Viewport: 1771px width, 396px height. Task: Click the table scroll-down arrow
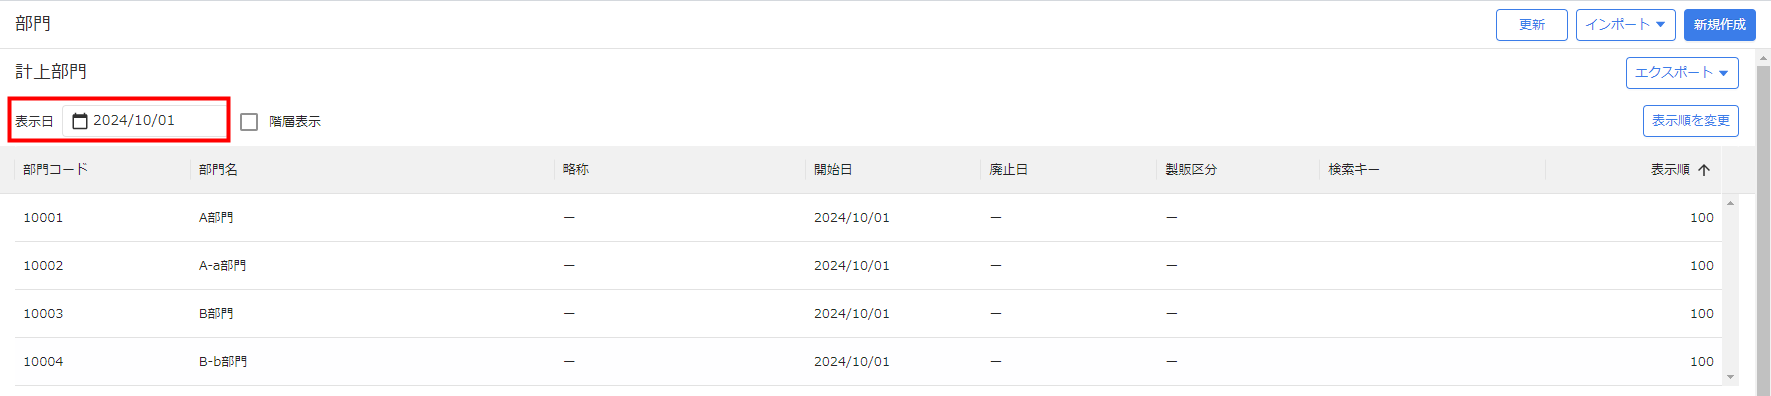pos(1730,377)
